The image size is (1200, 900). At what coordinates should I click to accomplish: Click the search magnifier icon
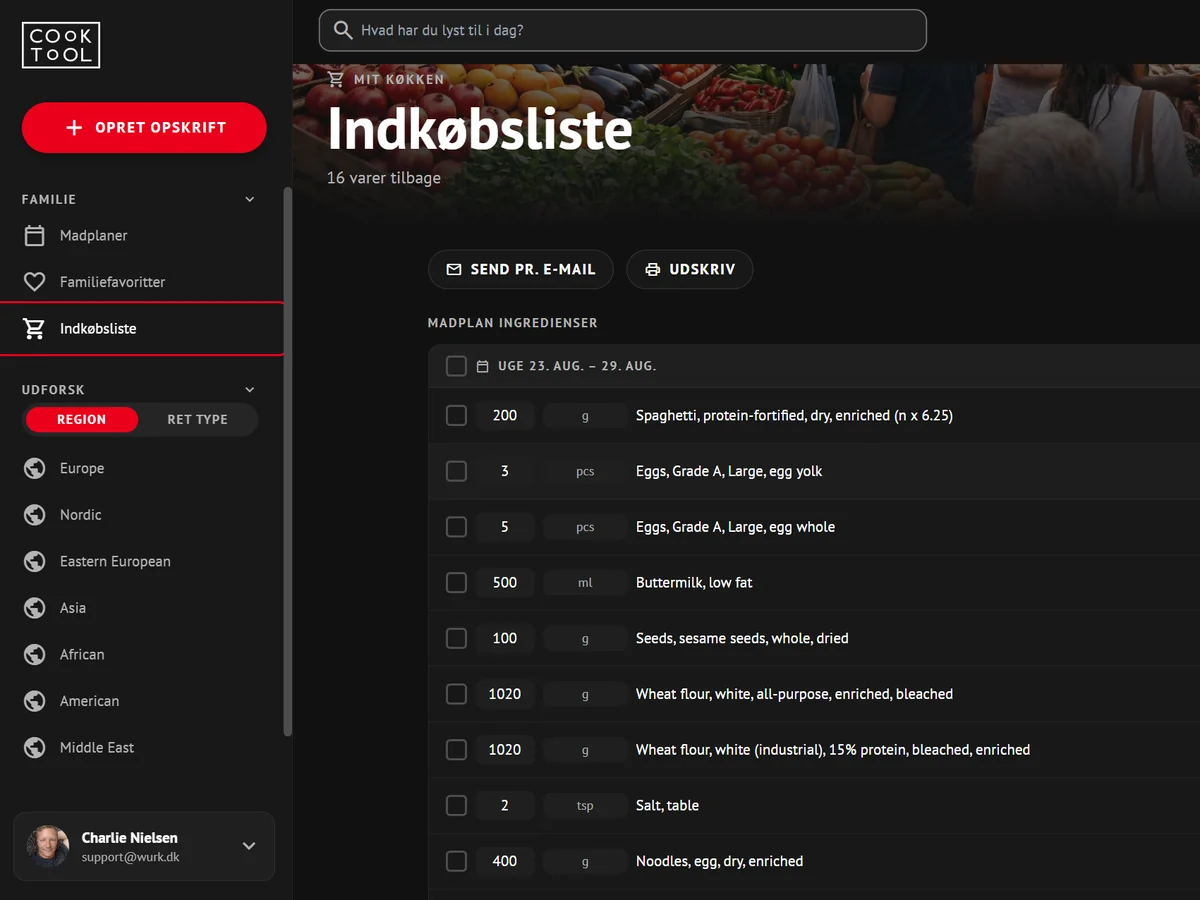click(343, 30)
